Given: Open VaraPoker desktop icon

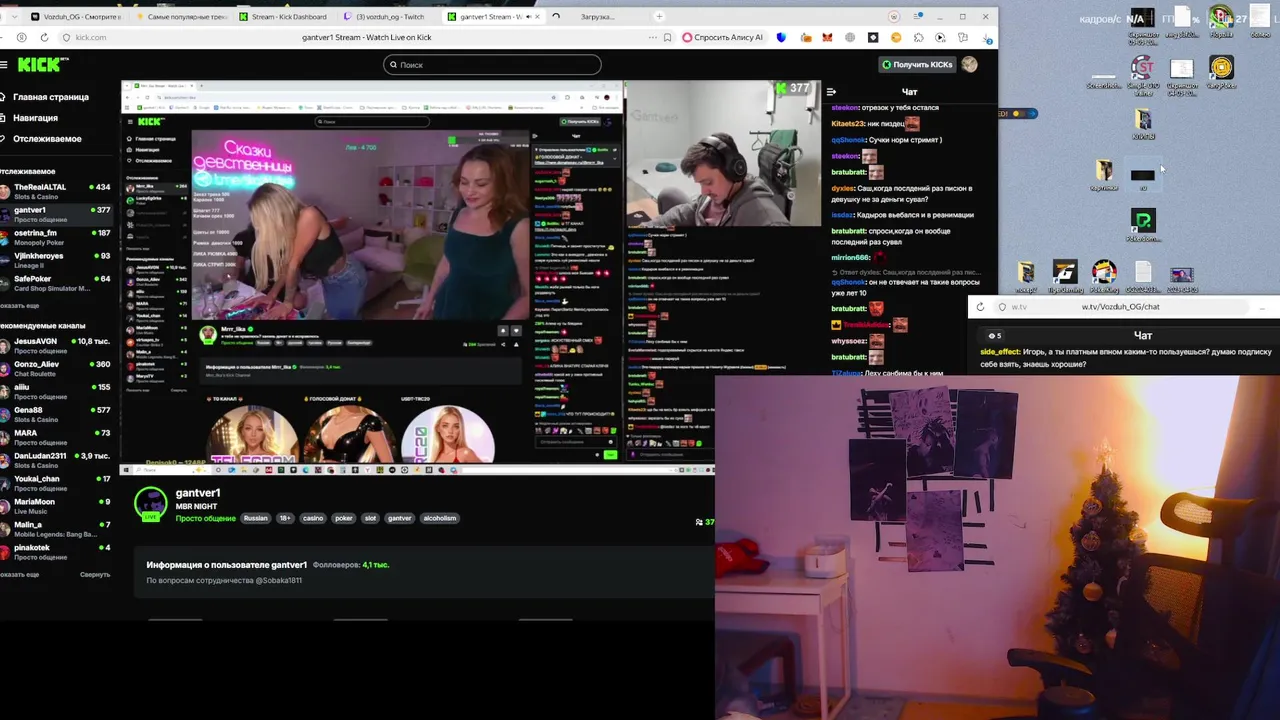Looking at the screenshot, I should pyautogui.click(x=1221, y=74).
